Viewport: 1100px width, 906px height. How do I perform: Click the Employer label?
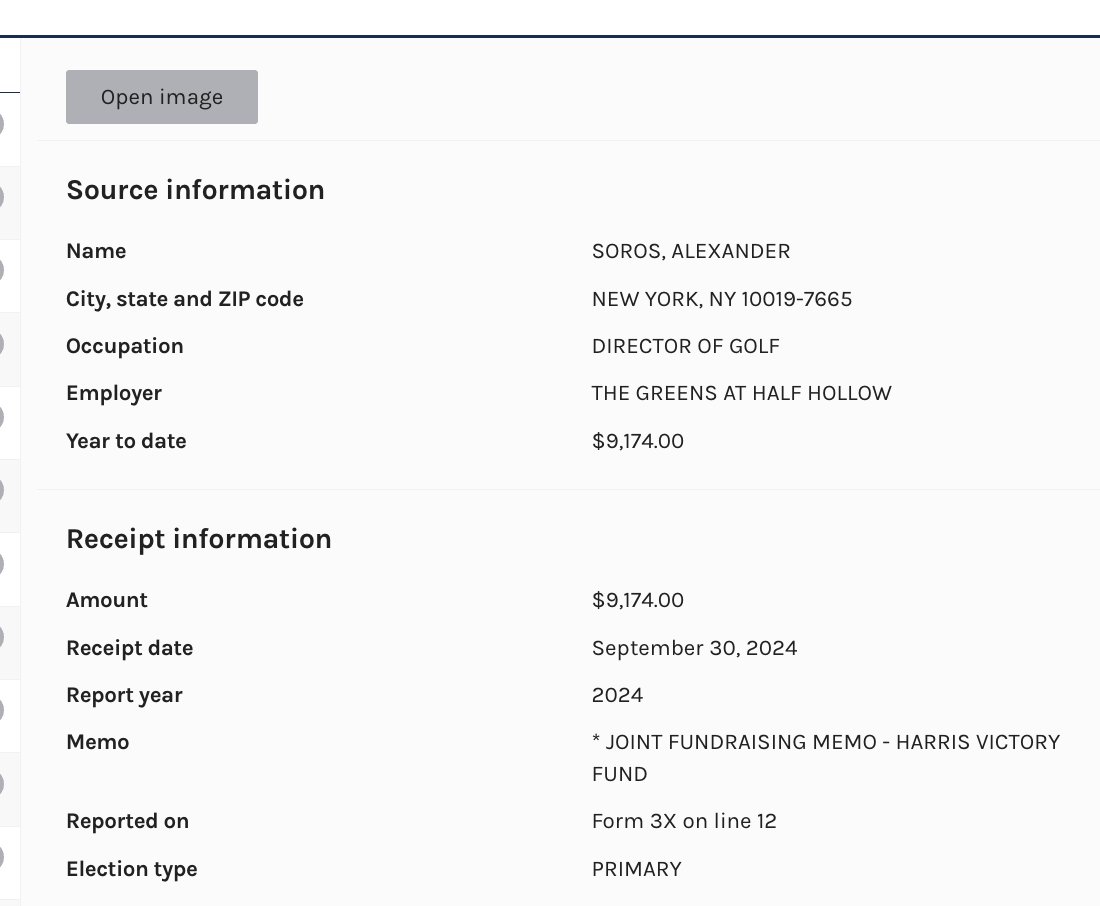[x=114, y=393]
